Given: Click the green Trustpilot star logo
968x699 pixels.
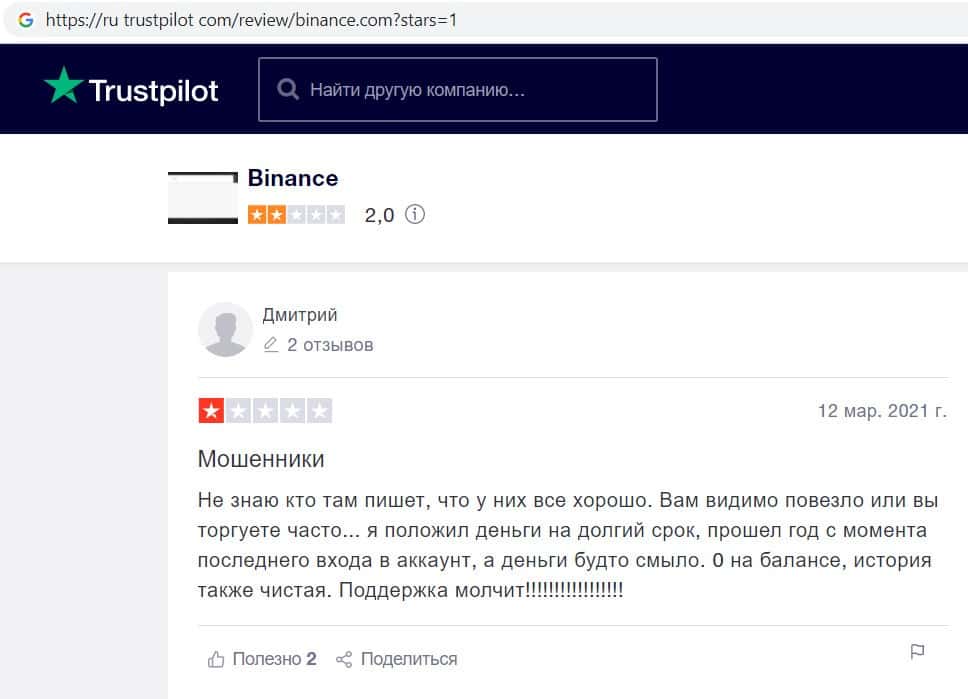Looking at the screenshot, I should pyautogui.click(x=62, y=87).
